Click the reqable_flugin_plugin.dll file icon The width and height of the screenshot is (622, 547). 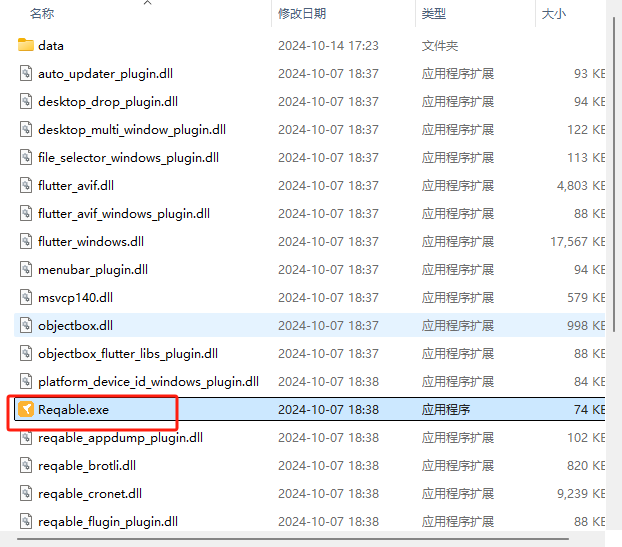point(26,521)
